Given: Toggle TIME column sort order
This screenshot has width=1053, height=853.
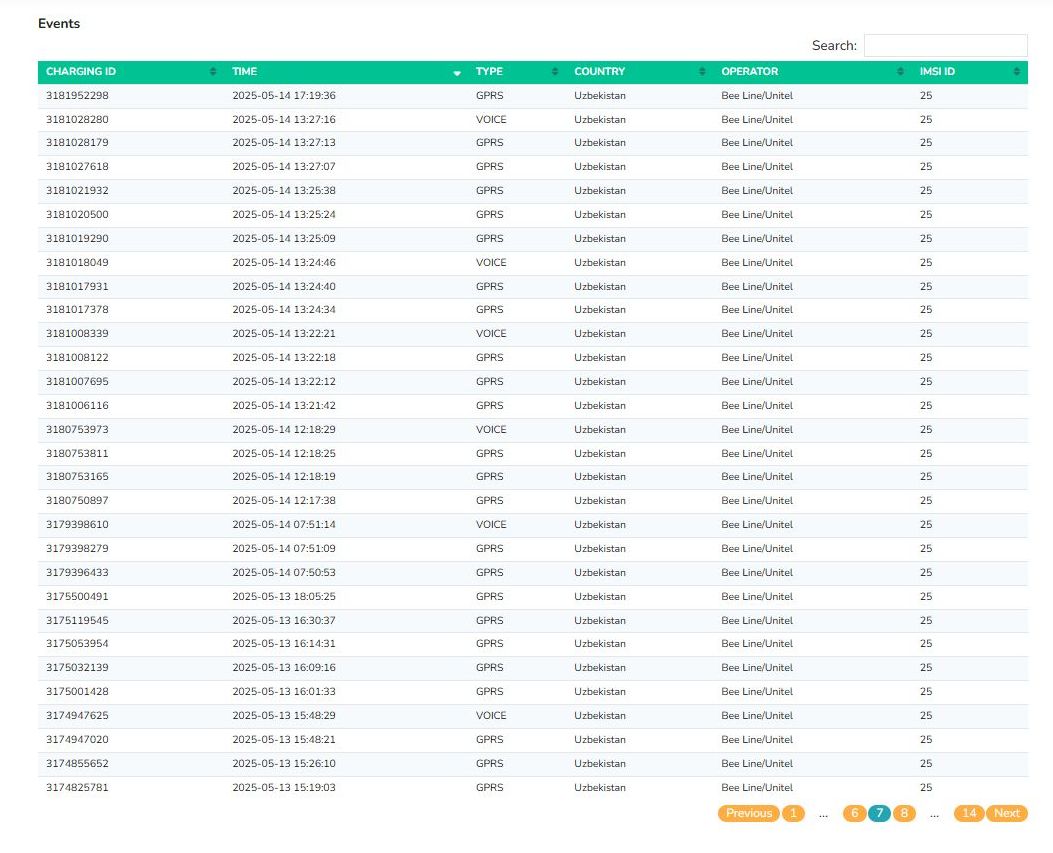Looking at the screenshot, I should [x=243, y=71].
